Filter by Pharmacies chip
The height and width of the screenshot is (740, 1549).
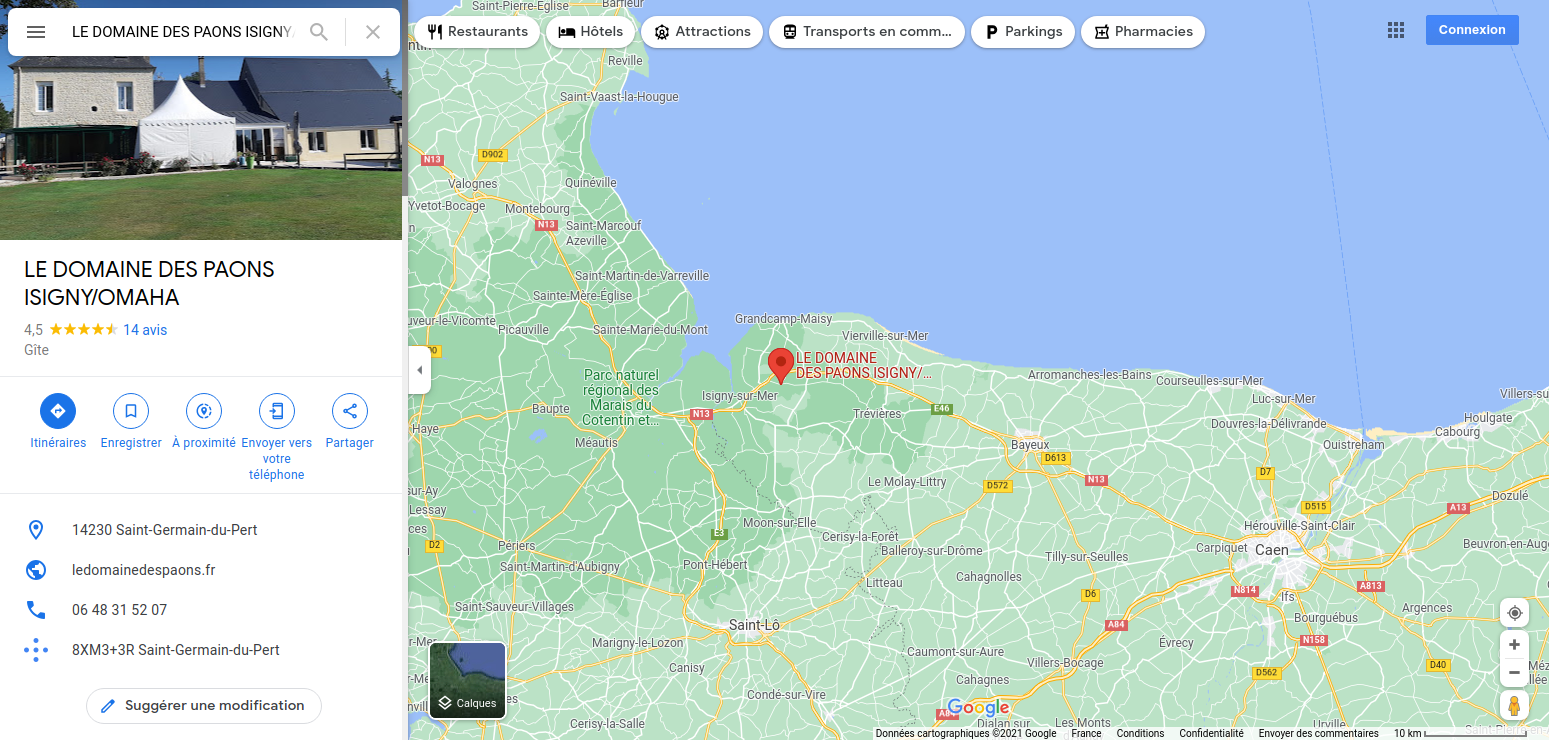1143,32
